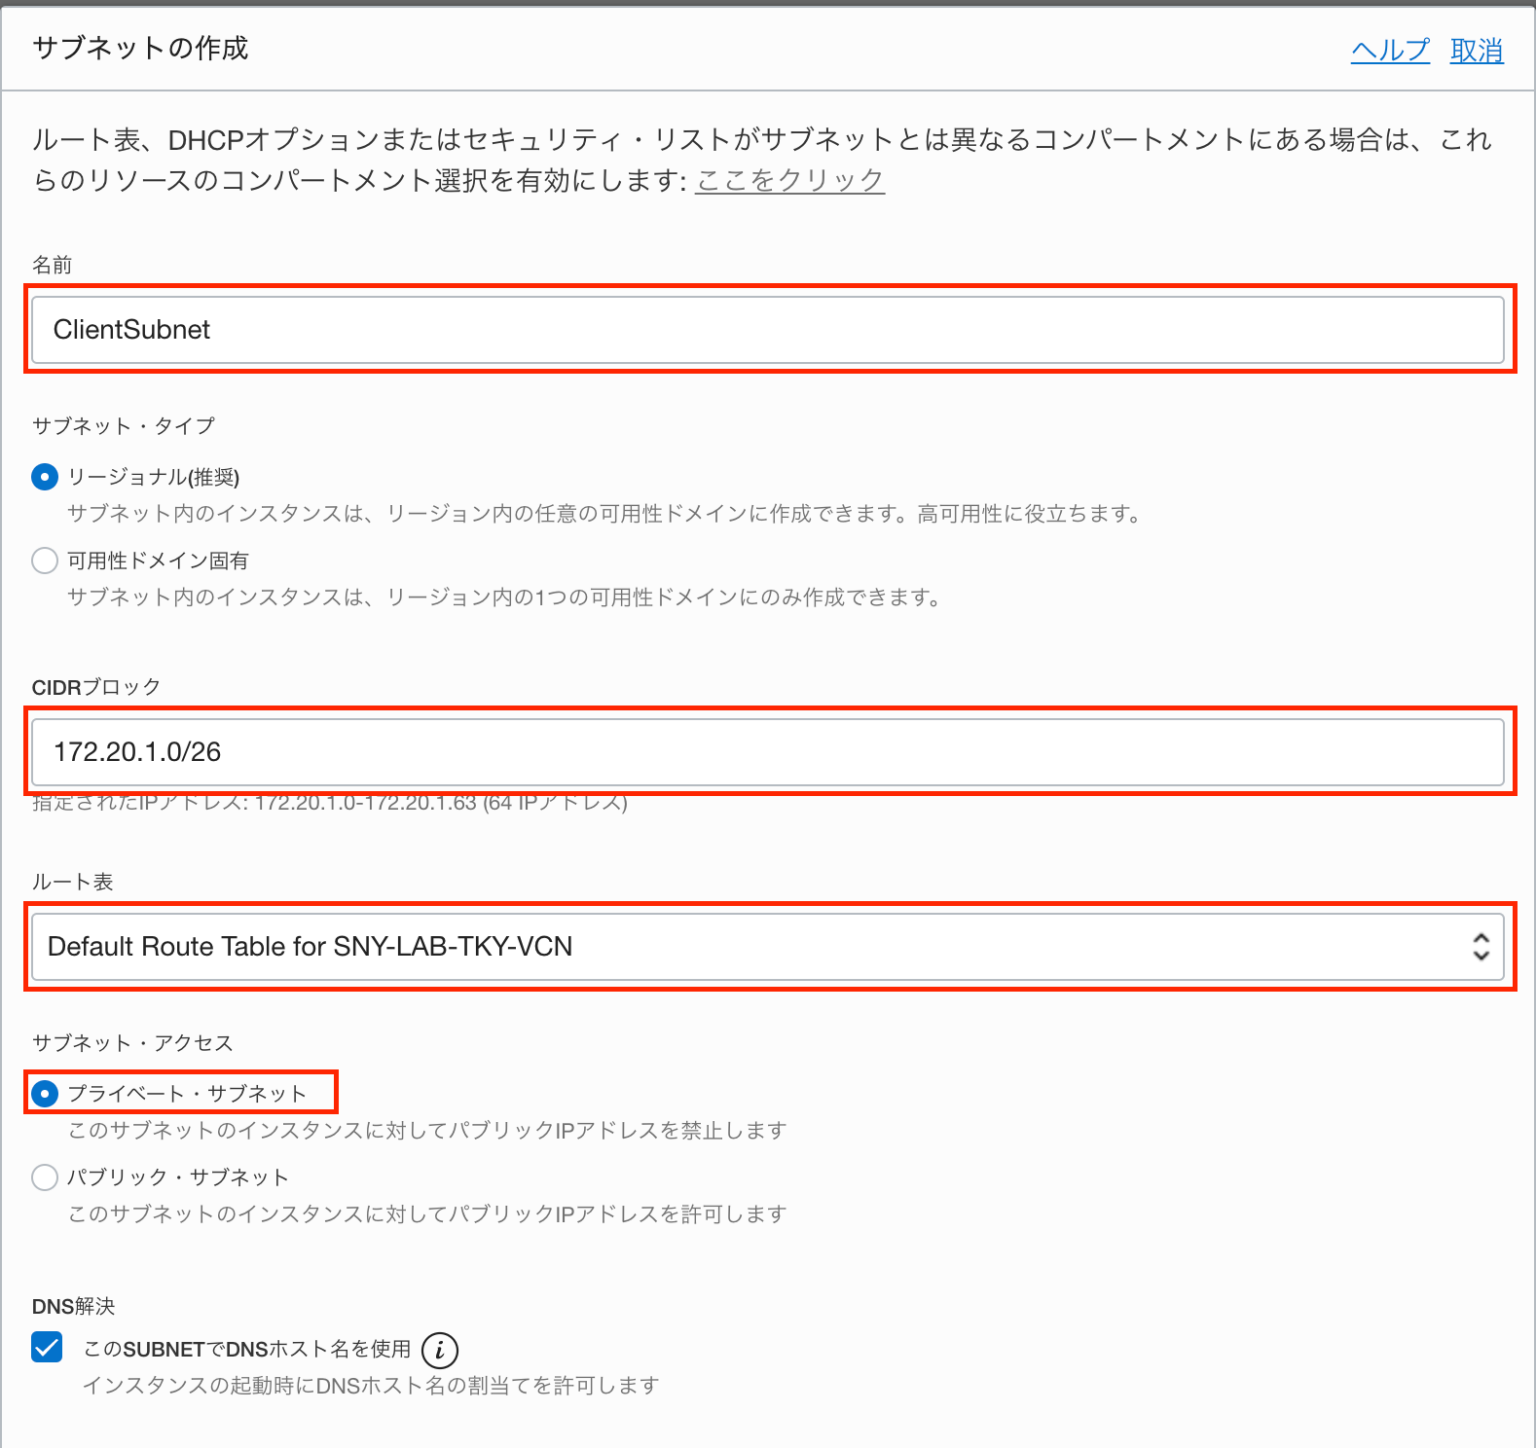The height and width of the screenshot is (1448, 1536).
Task: Open the DNS hostname info tooltip icon
Action: [x=440, y=1349]
